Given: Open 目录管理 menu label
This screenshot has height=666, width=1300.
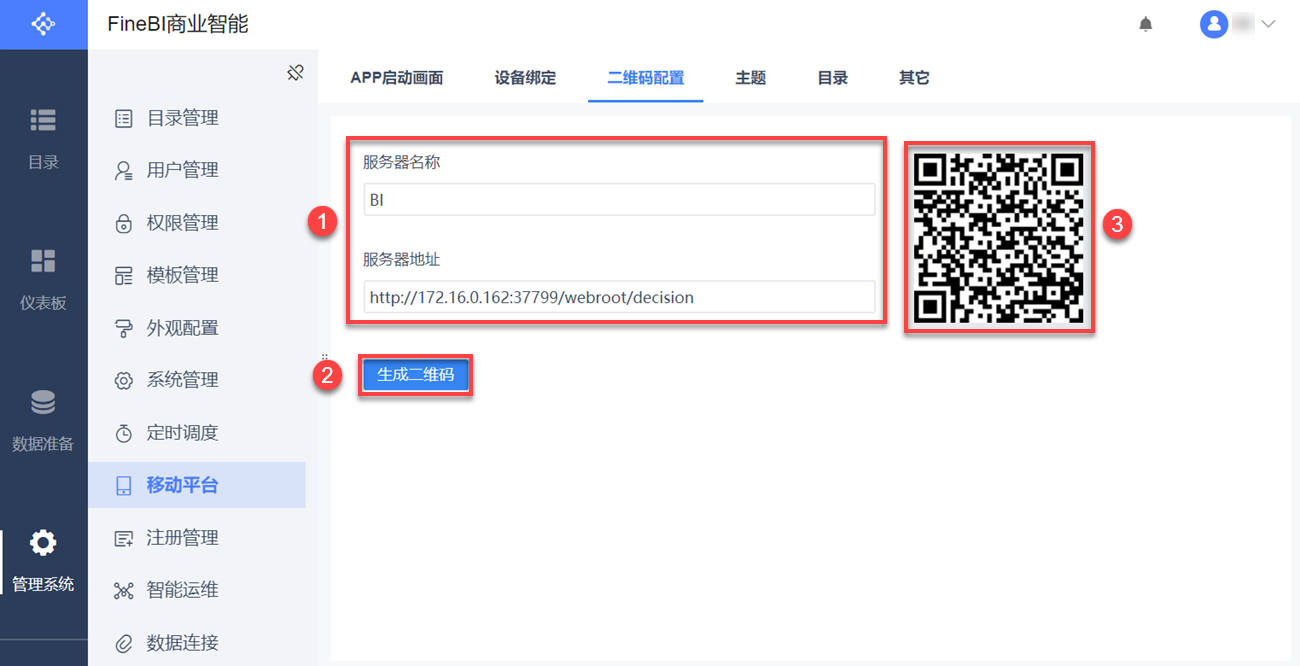Looking at the screenshot, I should 183,118.
